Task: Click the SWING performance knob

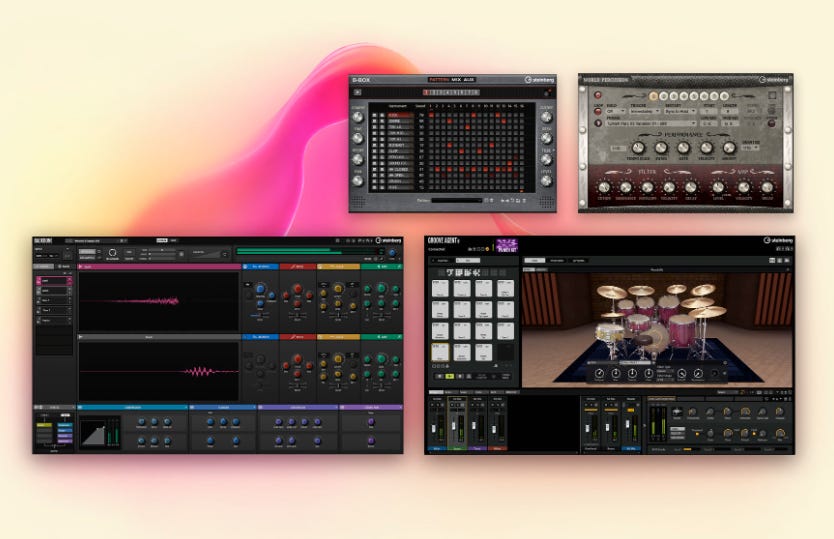Action: [661, 147]
